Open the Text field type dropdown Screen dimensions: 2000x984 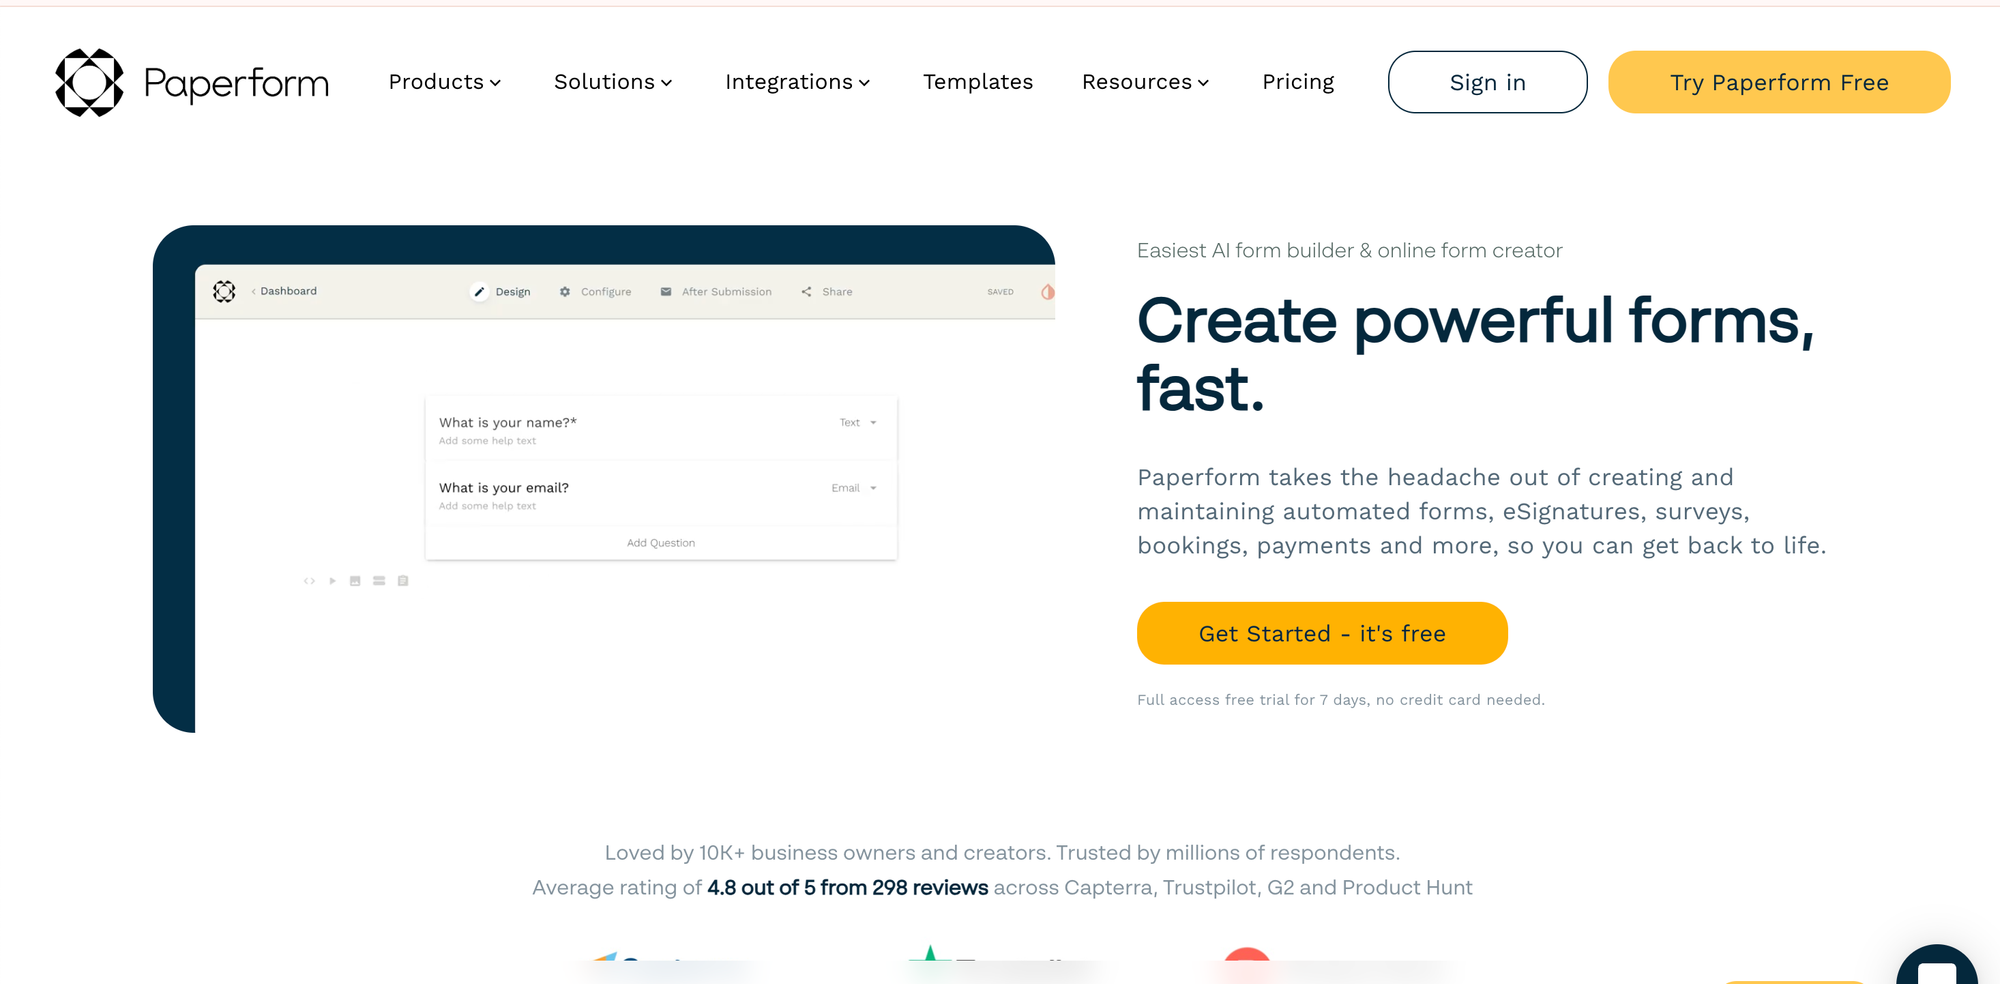pos(858,423)
